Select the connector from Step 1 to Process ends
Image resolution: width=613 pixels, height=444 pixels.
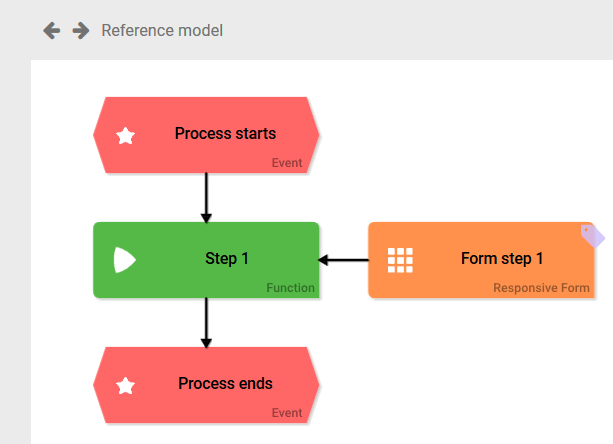click(x=206, y=322)
